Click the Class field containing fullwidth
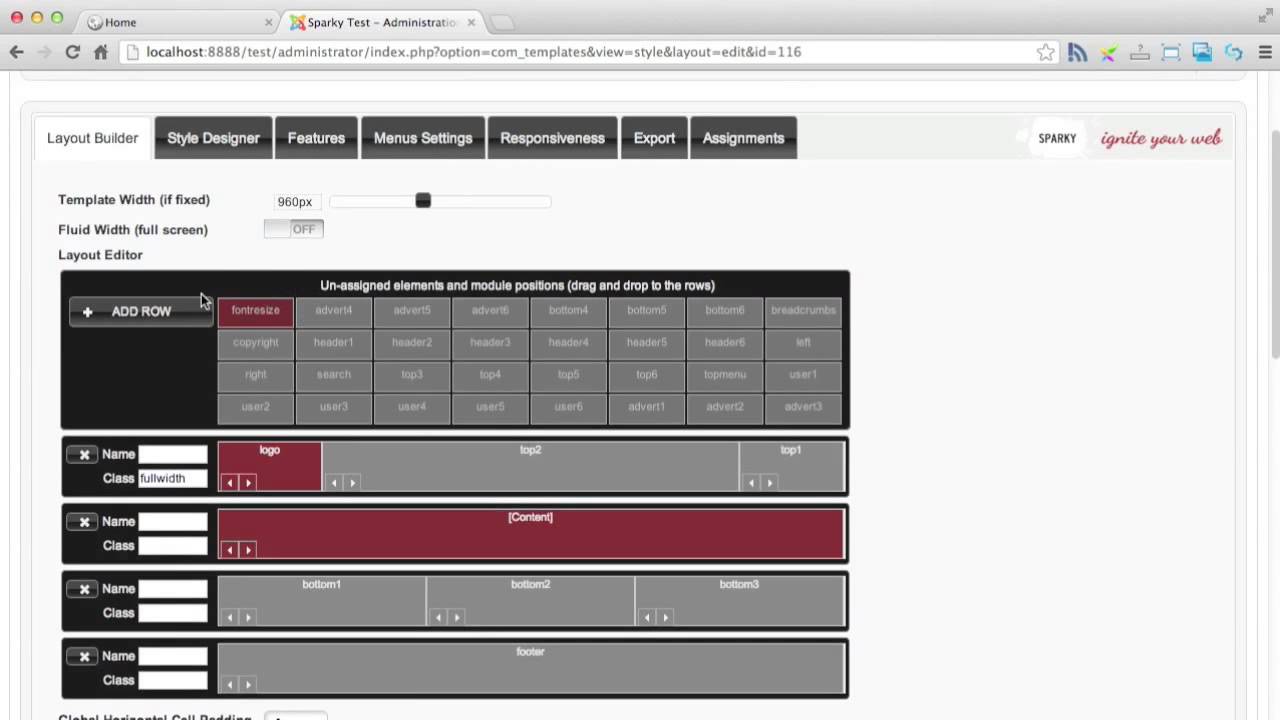The image size is (1280, 720). (173, 478)
